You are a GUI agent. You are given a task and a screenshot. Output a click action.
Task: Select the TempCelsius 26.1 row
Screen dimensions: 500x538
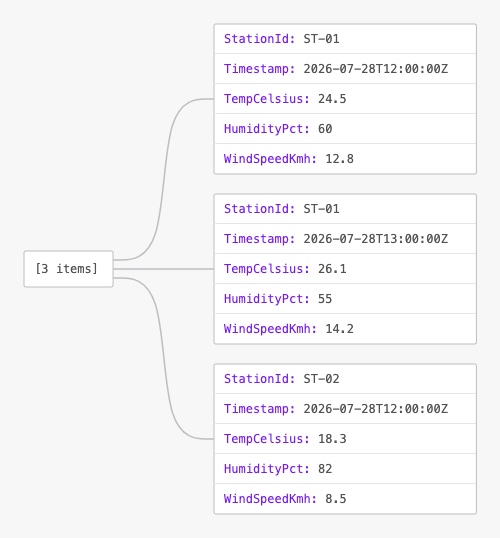[345, 269]
